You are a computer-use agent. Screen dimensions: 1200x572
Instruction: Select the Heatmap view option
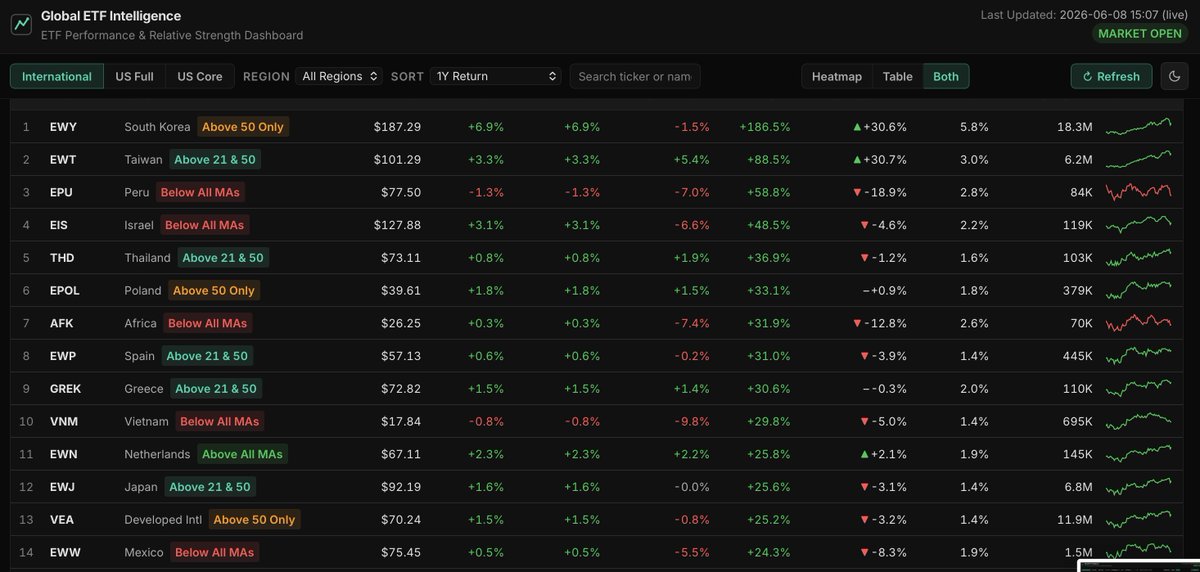pyautogui.click(x=837, y=76)
